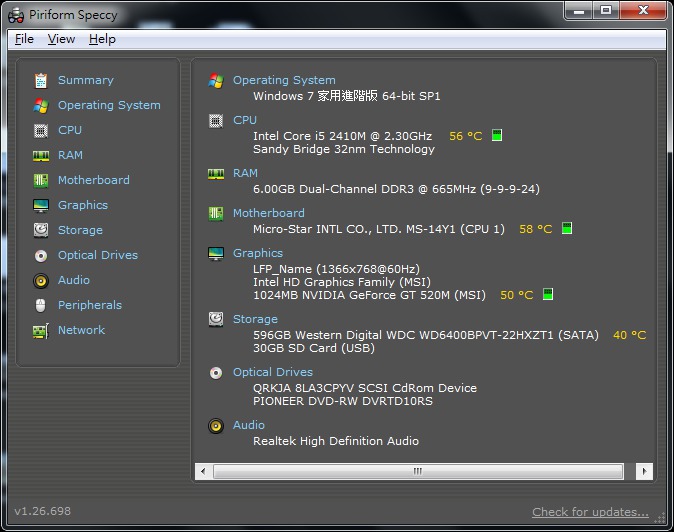674x532 pixels.
Task: Switch to the CPU section in sidebar
Action: 70,130
